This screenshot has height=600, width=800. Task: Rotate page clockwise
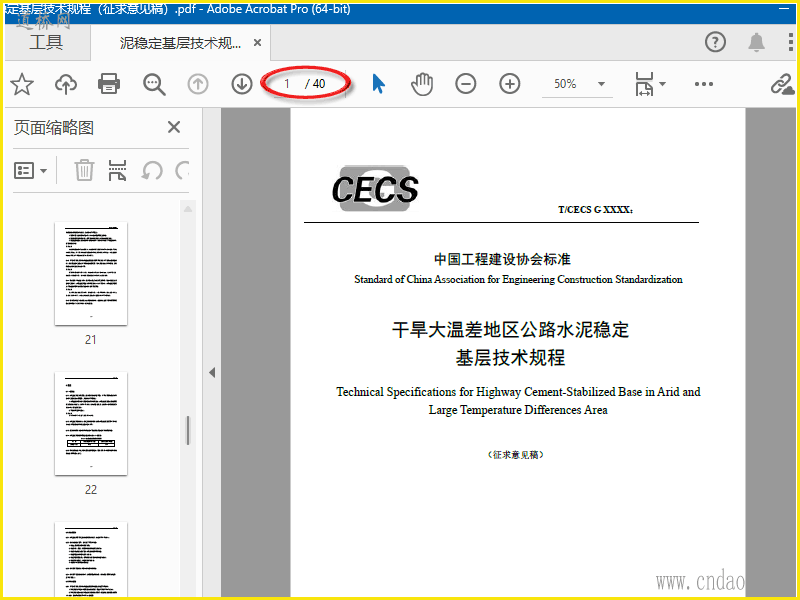point(182,170)
